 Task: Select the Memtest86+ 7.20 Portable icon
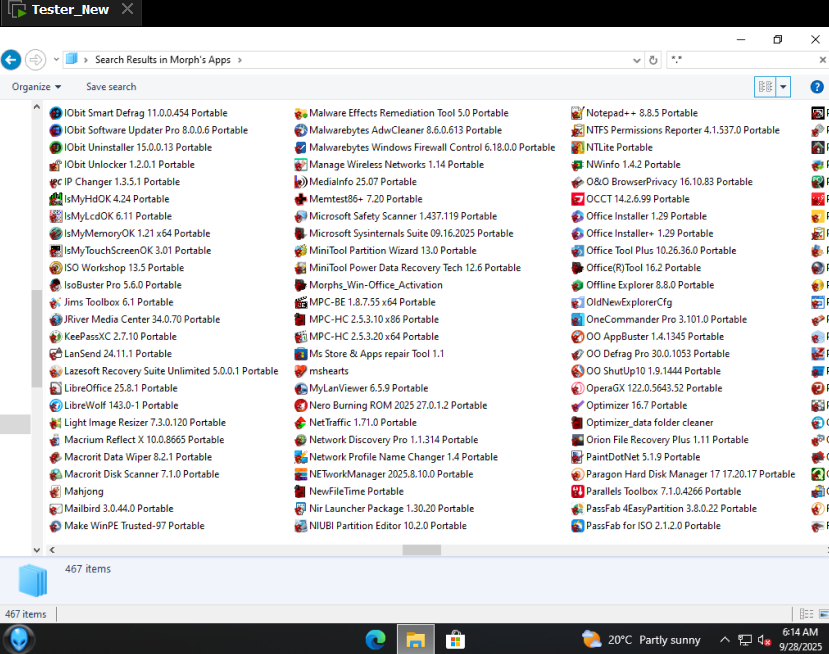tap(301, 199)
